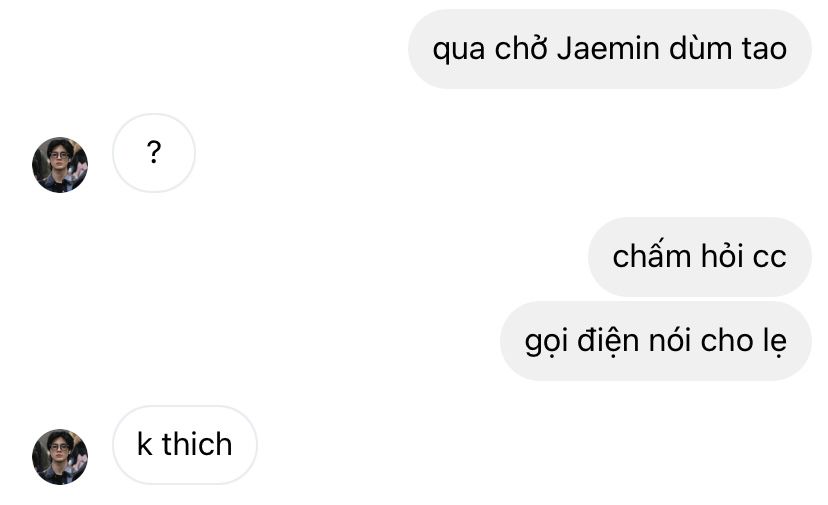Select the "gọi điện nói cho lẹ" message

pyautogui.click(x=655, y=341)
